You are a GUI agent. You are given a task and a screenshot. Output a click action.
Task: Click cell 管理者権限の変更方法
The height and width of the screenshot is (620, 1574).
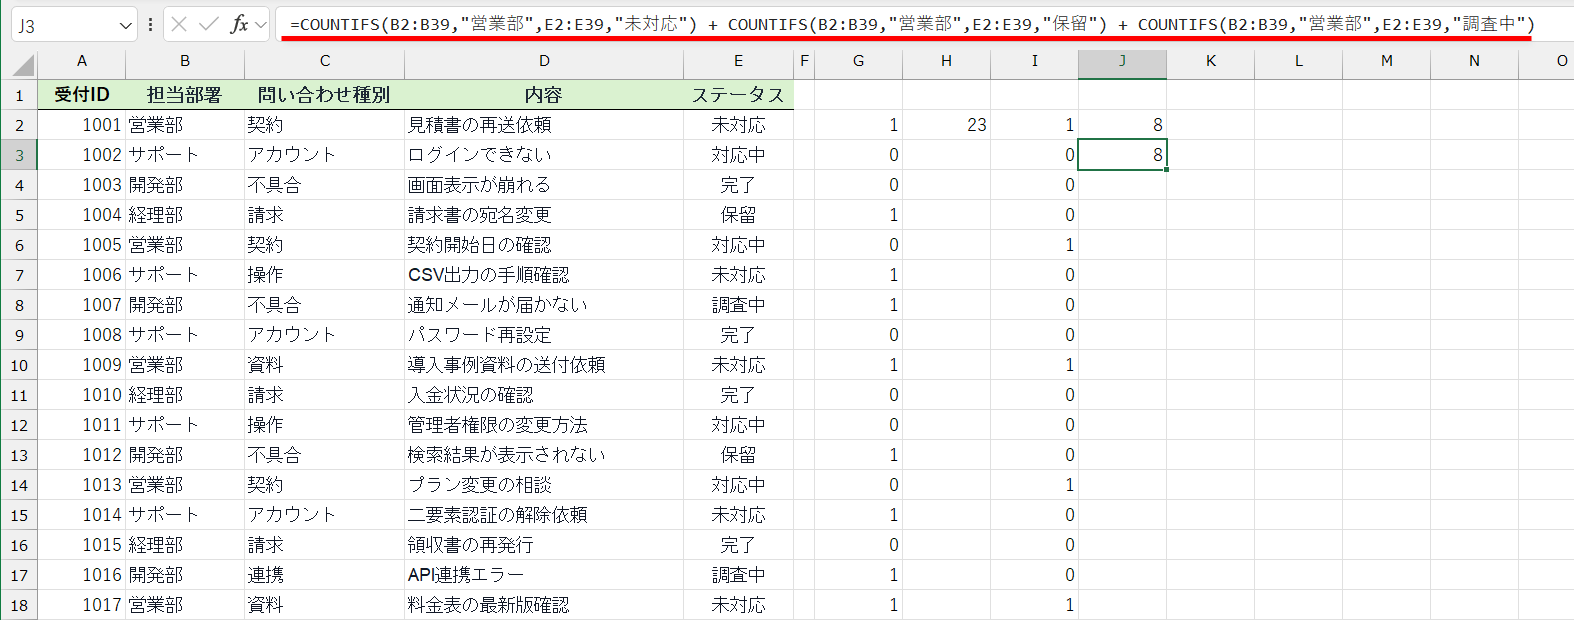point(544,425)
